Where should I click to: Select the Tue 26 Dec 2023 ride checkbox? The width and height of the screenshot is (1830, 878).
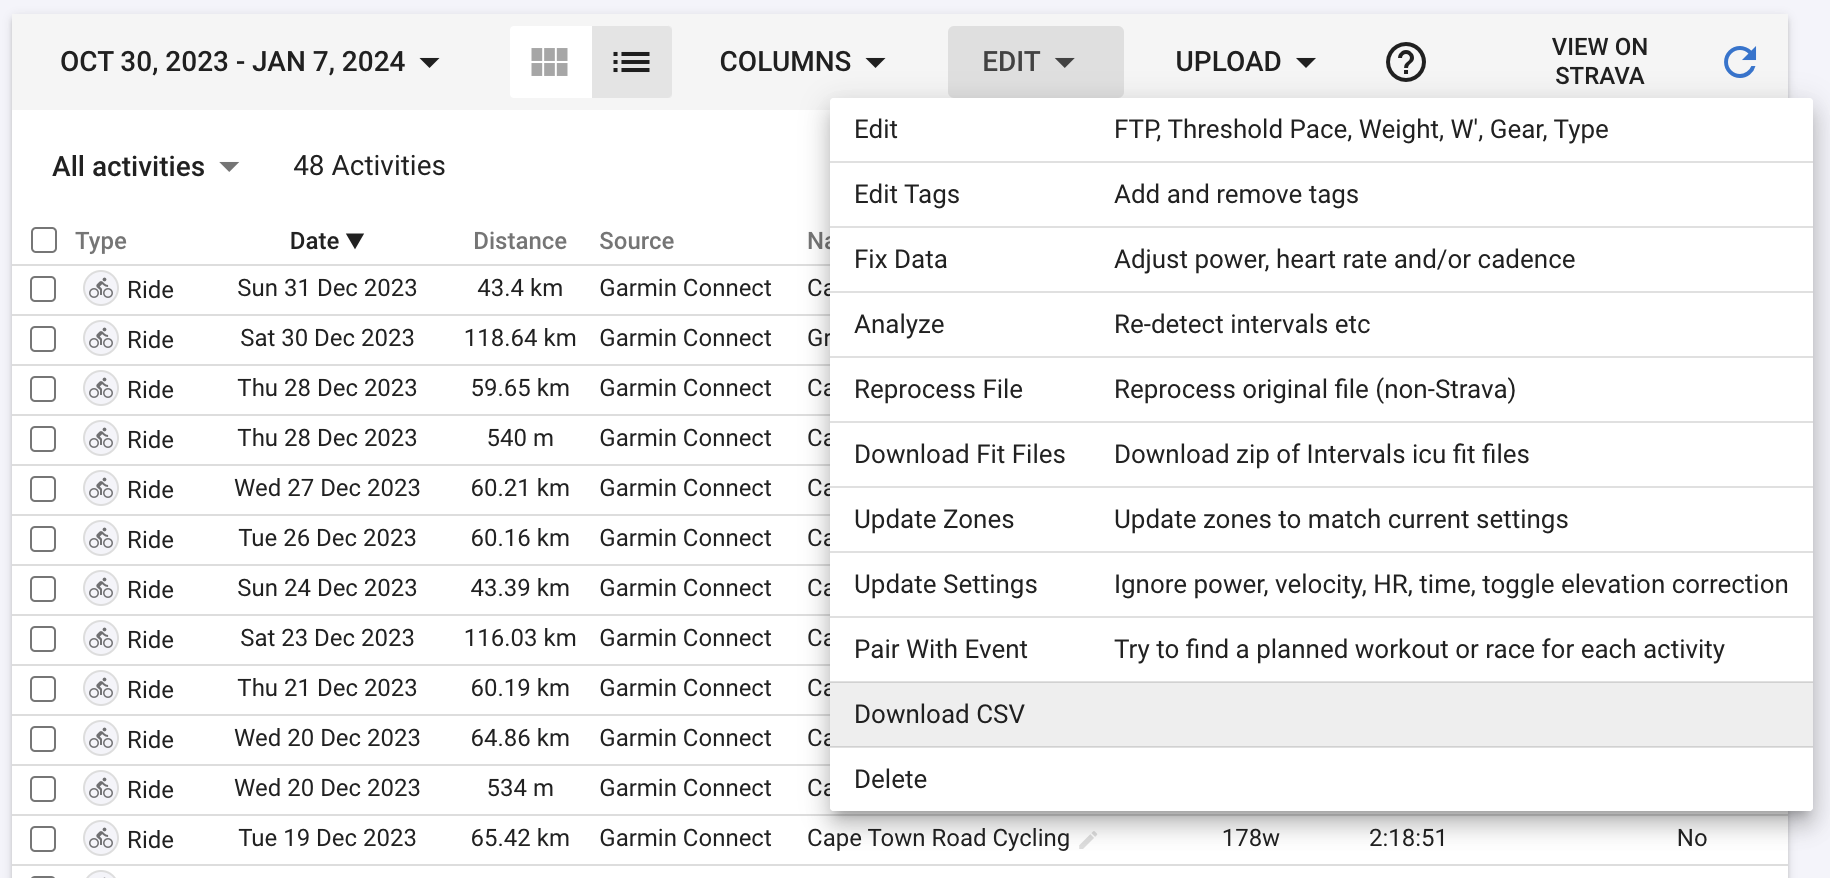[43, 539]
